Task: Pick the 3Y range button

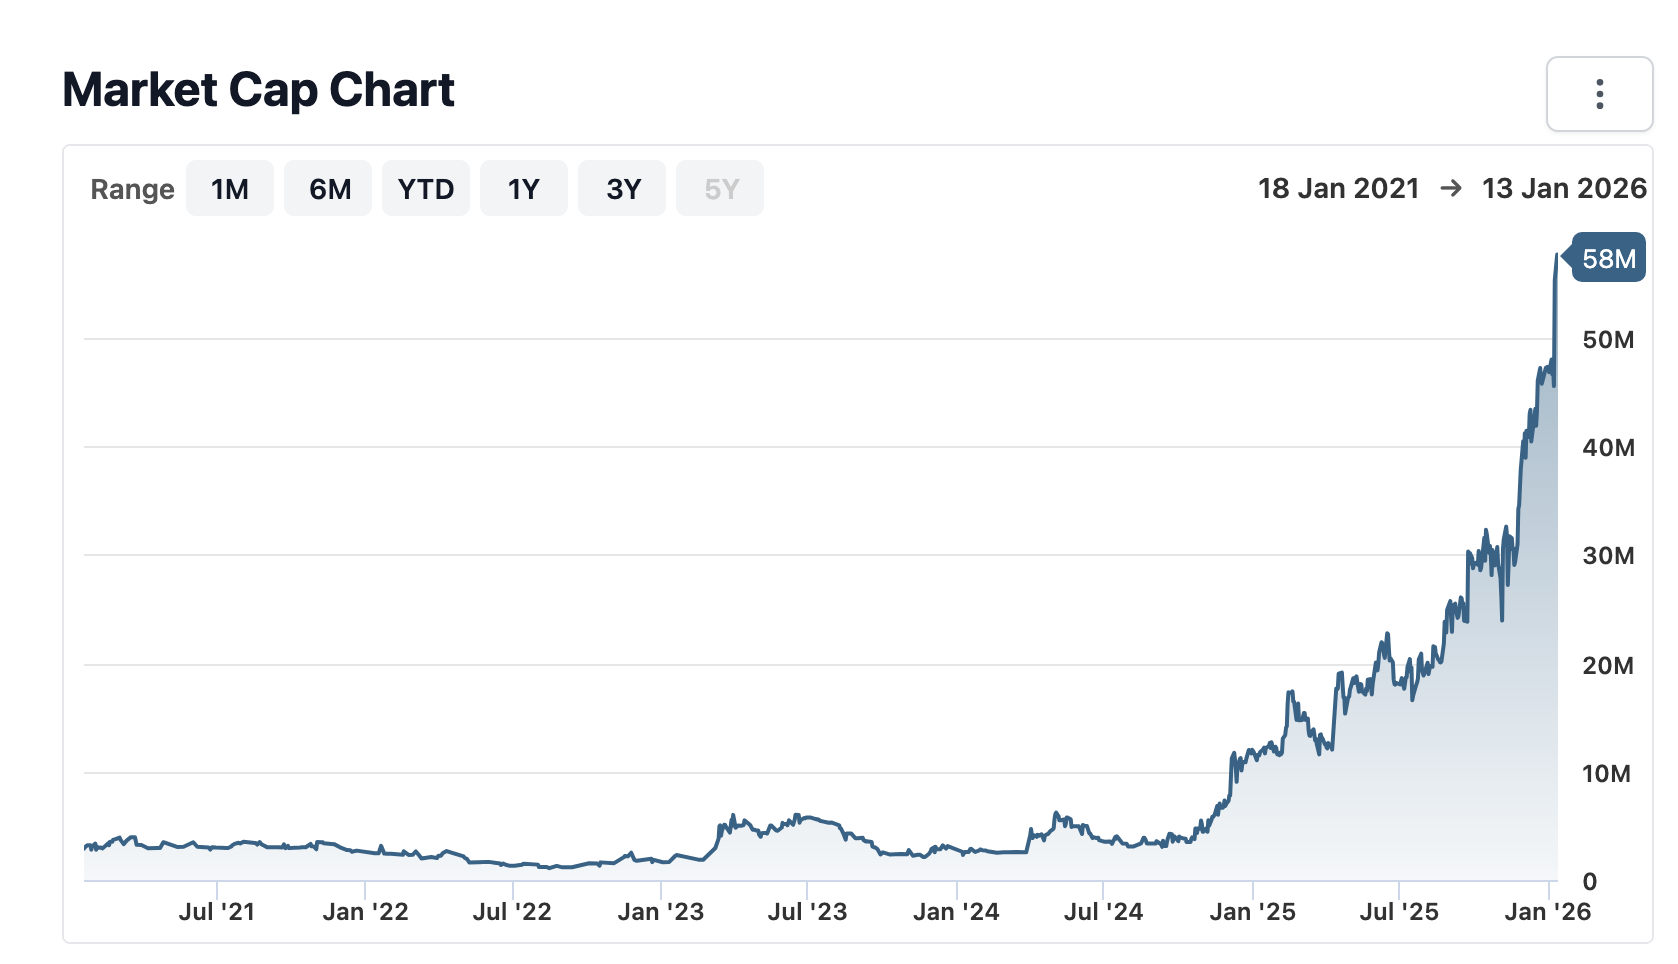Action: tap(622, 189)
